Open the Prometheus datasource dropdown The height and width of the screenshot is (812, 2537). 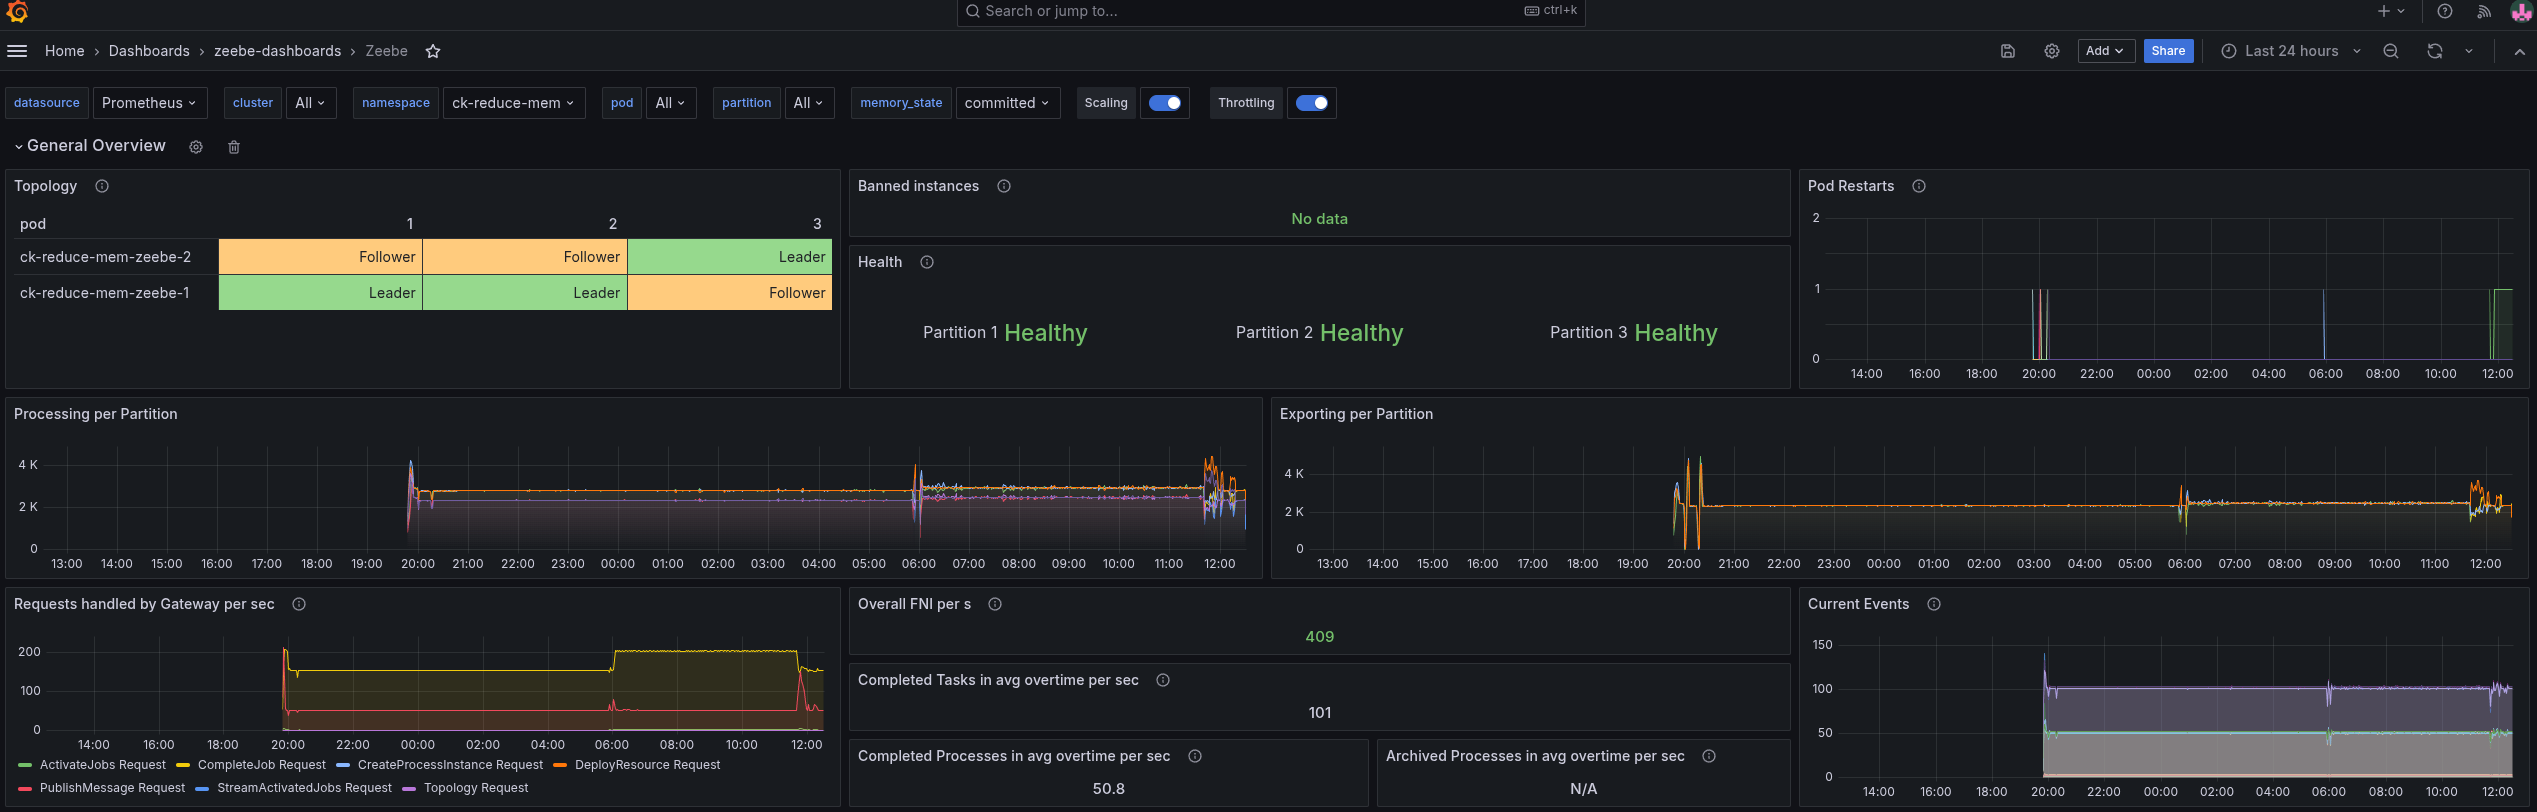(x=149, y=103)
